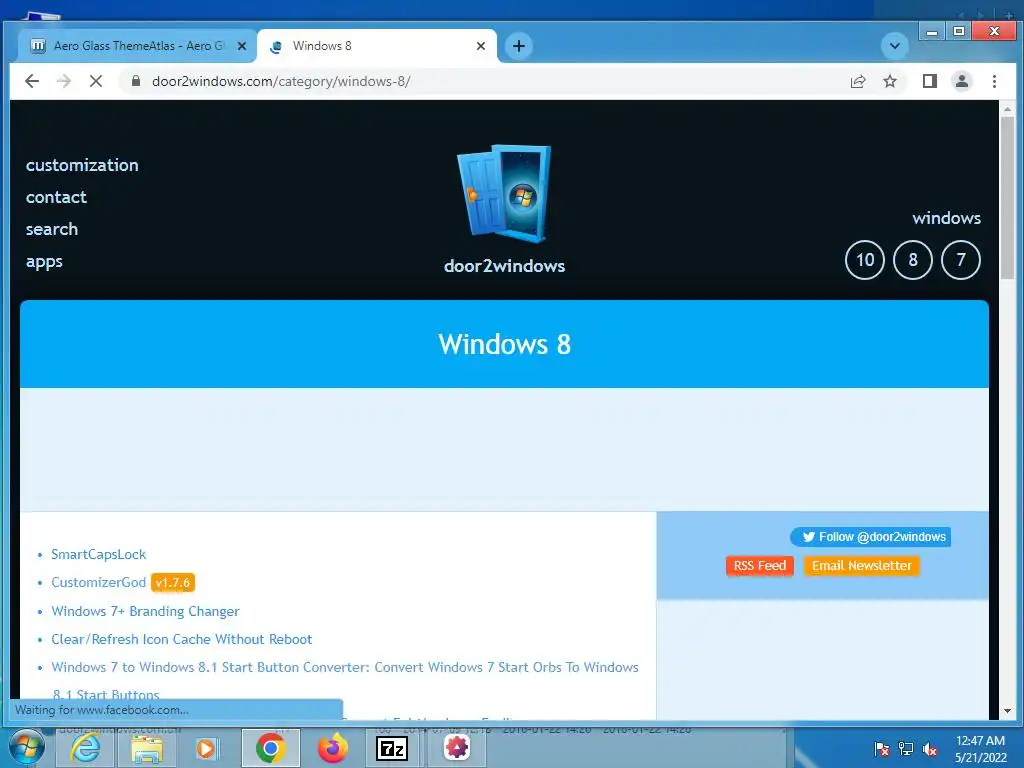The width and height of the screenshot is (1024, 768).
Task: Close the Windows 8 tab
Action: (x=481, y=46)
